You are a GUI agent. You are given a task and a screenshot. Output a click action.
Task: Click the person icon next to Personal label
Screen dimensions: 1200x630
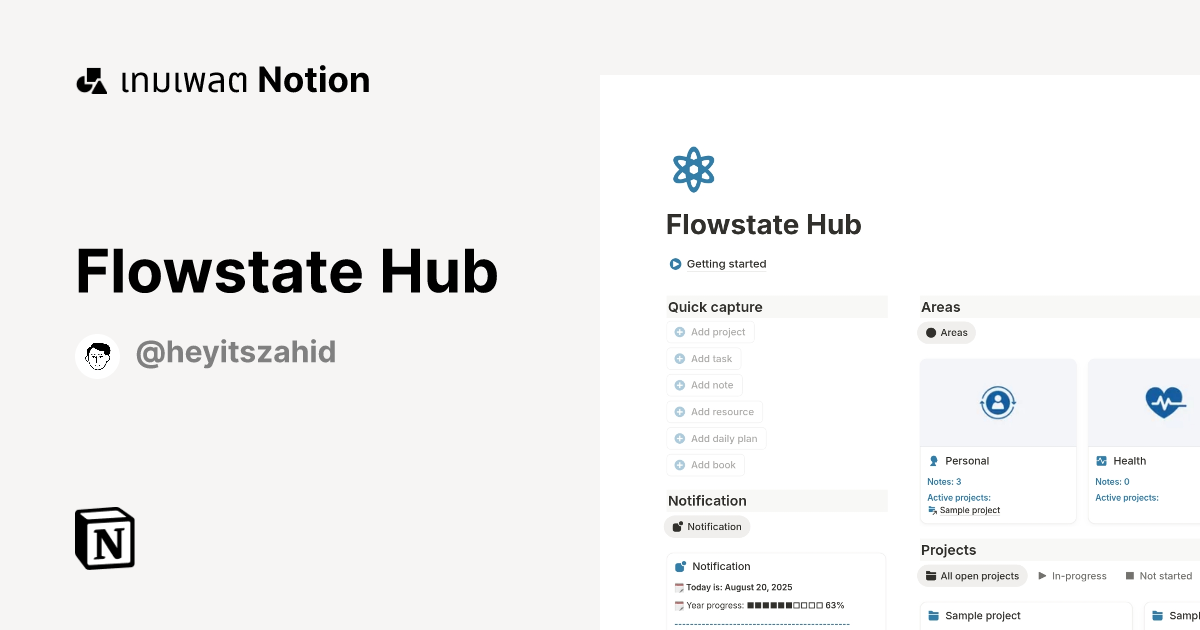point(933,461)
